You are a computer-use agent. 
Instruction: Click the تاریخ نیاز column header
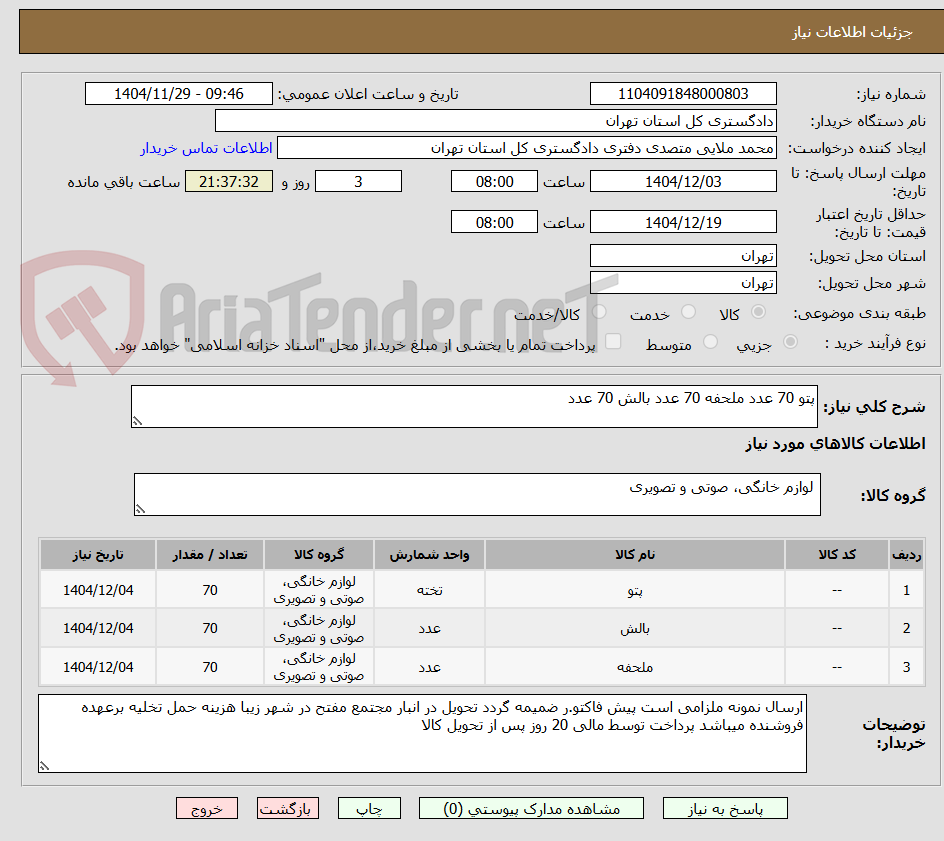pyautogui.click(x=98, y=554)
